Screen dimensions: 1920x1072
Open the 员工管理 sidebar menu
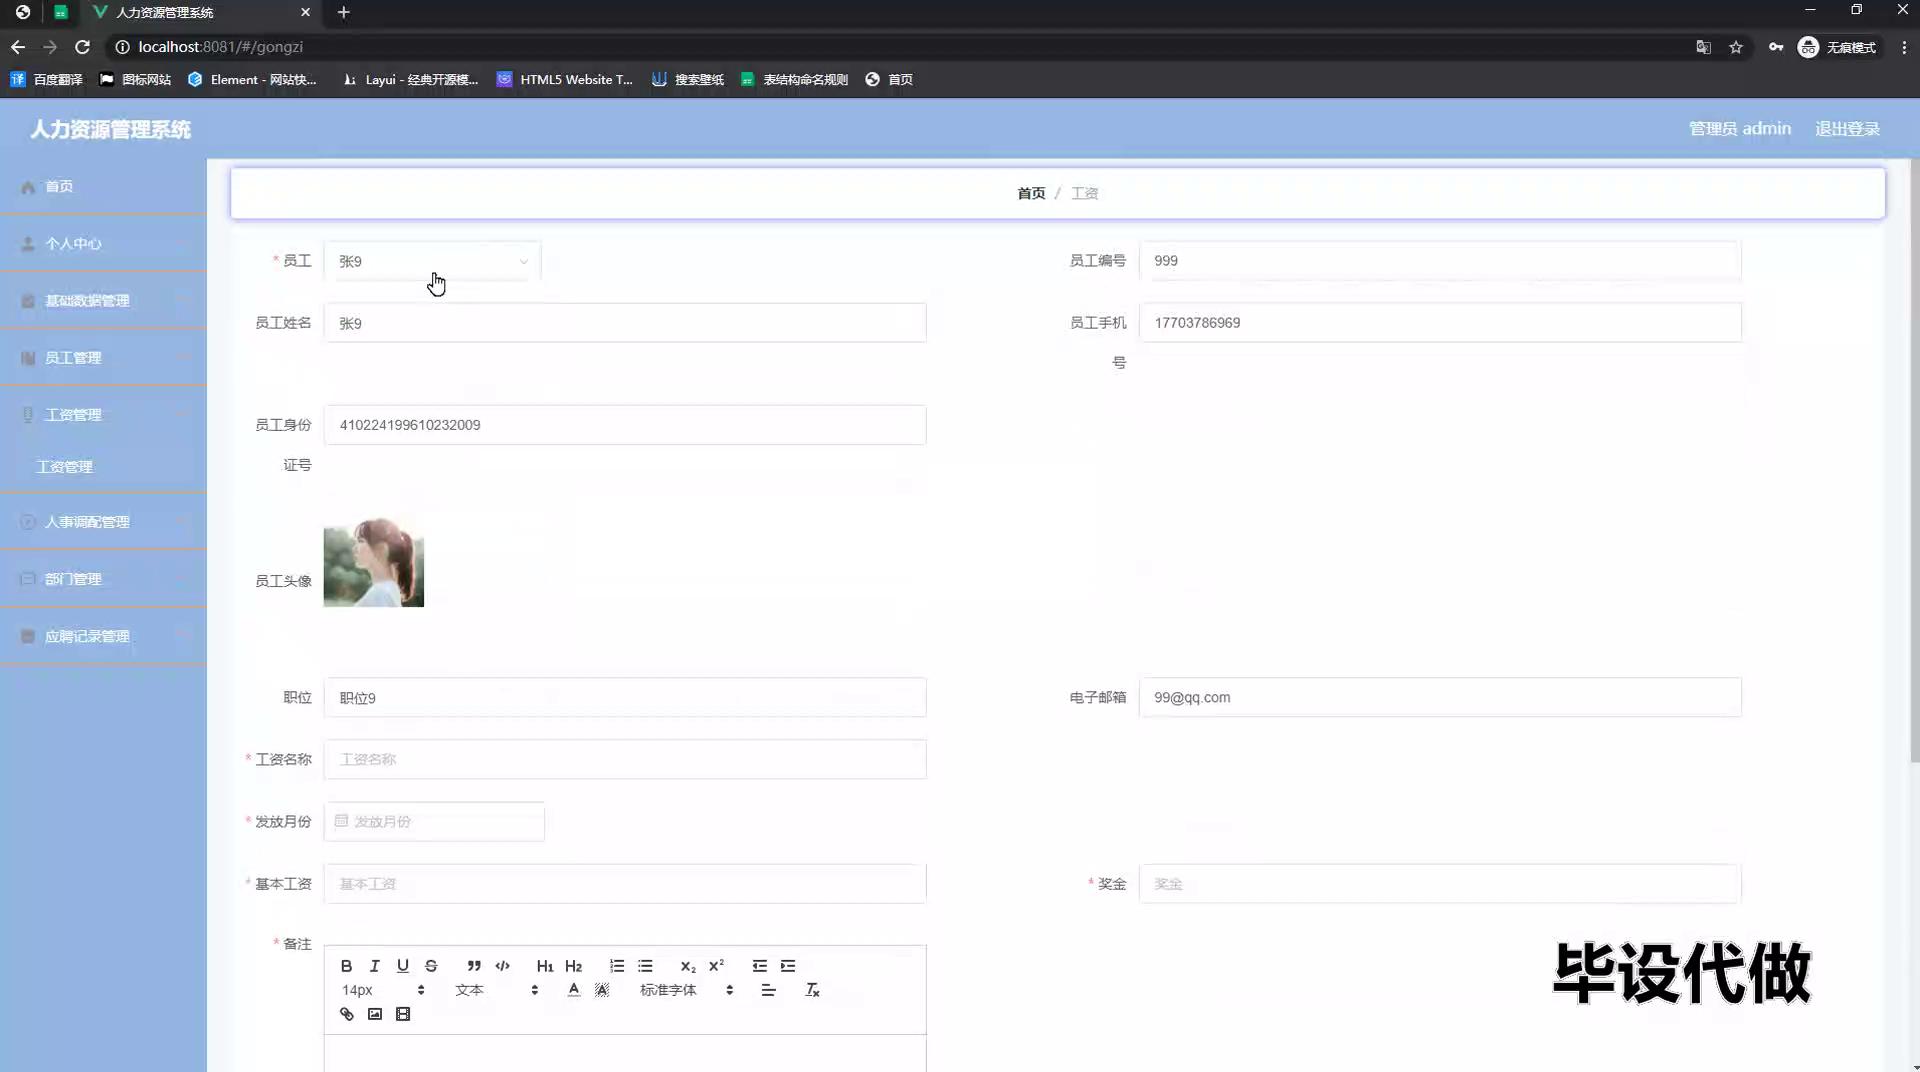[x=103, y=358]
